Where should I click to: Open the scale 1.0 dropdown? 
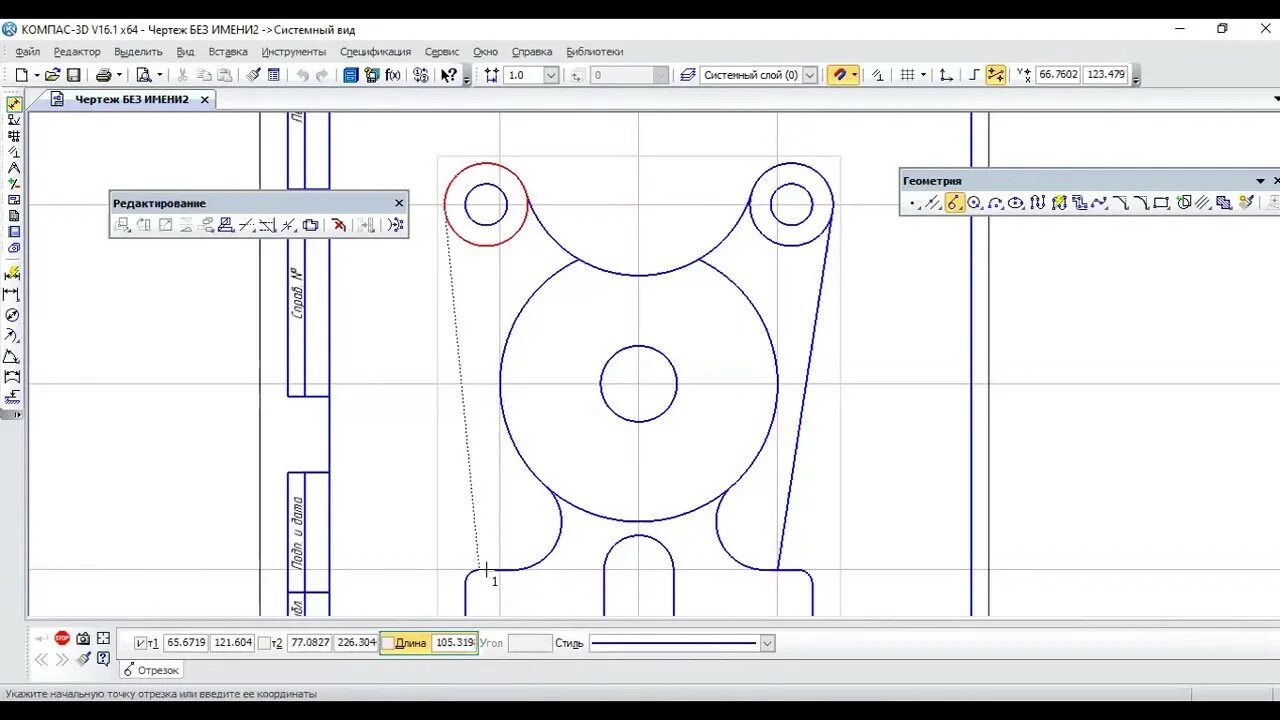click(x=551, y=75)
